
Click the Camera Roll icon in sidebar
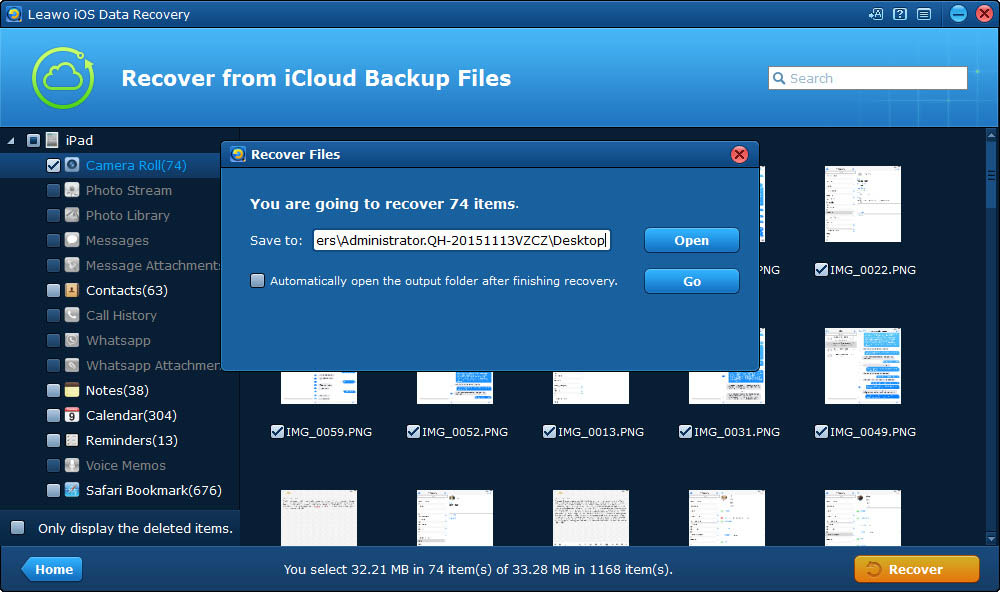point(72,165)
